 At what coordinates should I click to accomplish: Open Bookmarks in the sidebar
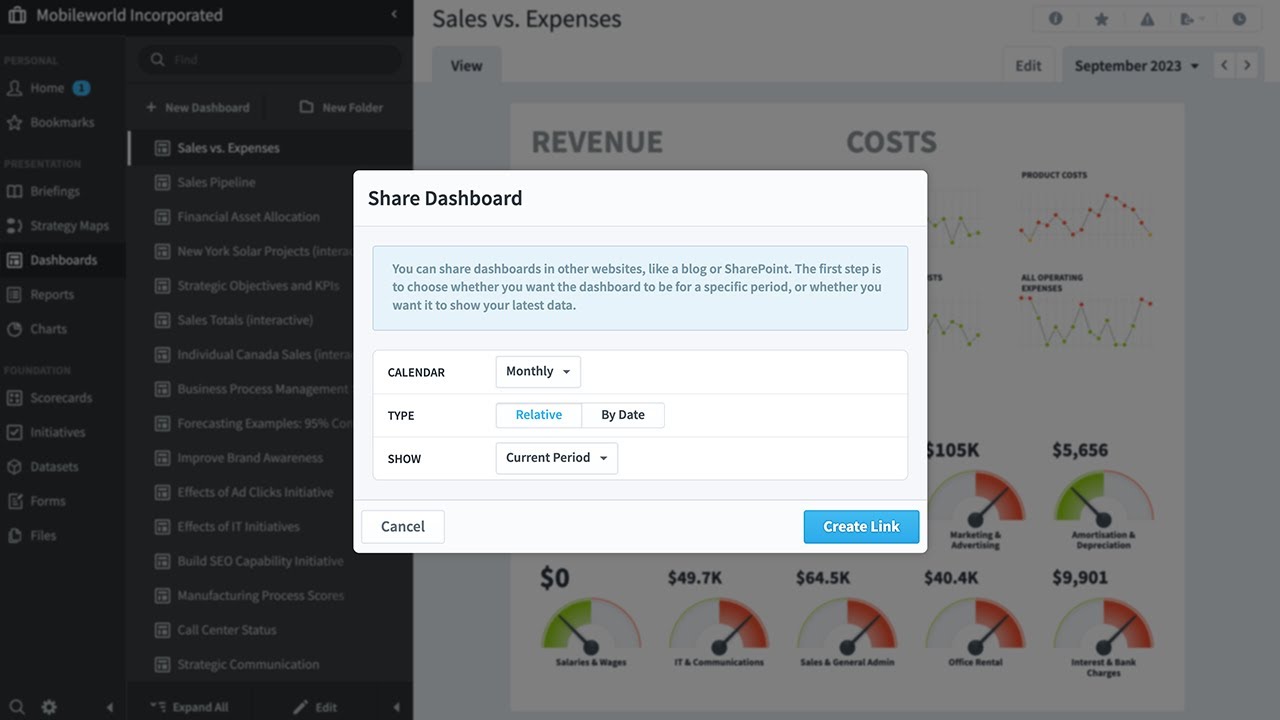click(50, 122)
